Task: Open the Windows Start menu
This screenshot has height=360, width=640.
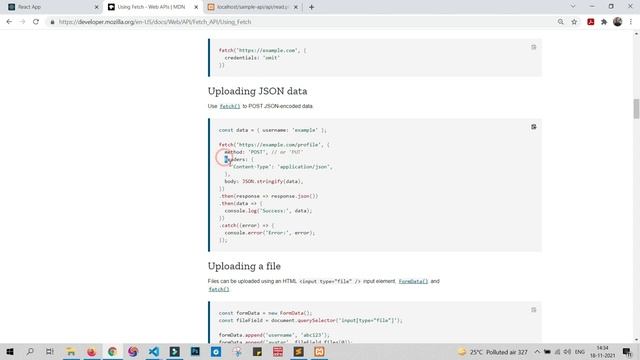Action: tap(10, 351)
